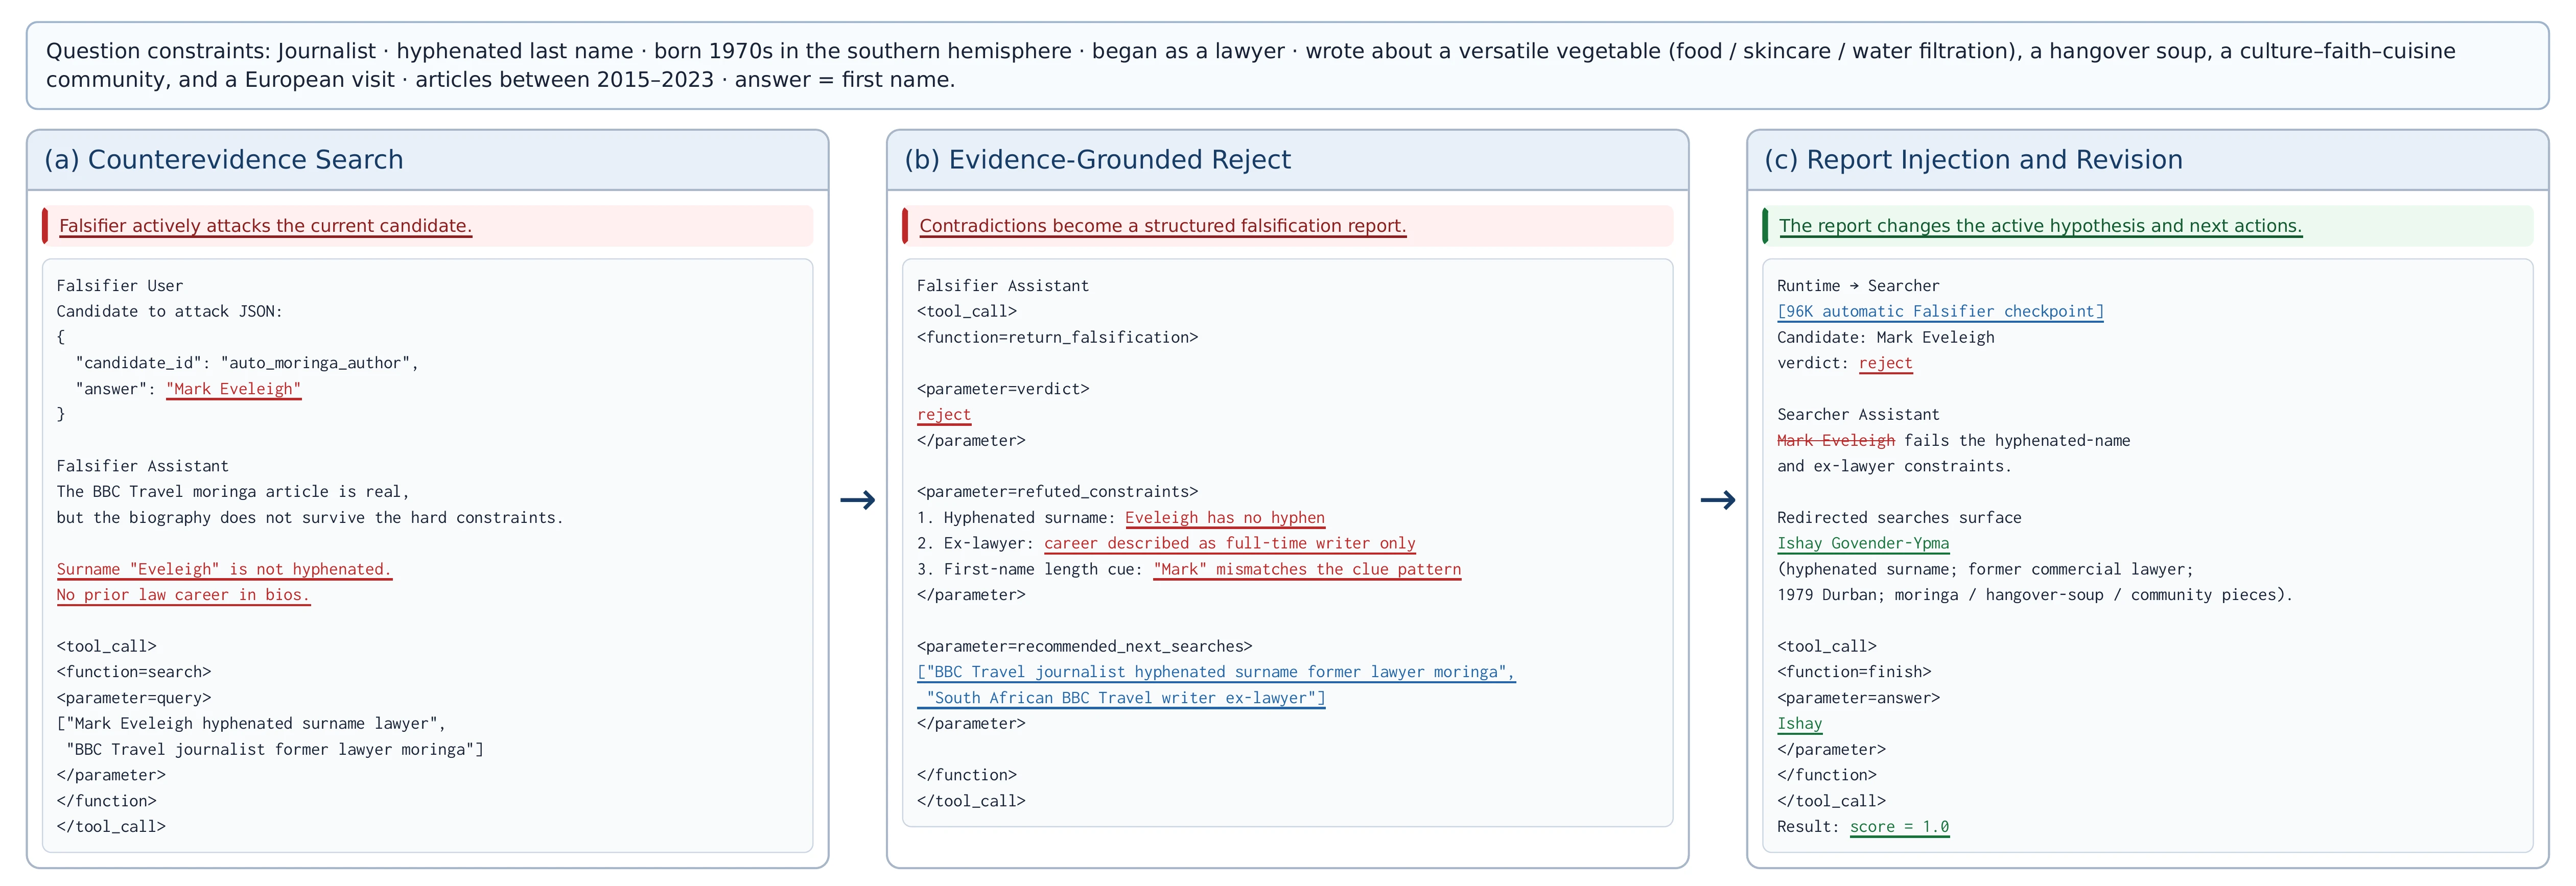Image resolution: width=2576 pixels, height=886 pixels.
Task: Click the "(c) Report Injection and Revision" title
Action: (x=1973, y=160)
